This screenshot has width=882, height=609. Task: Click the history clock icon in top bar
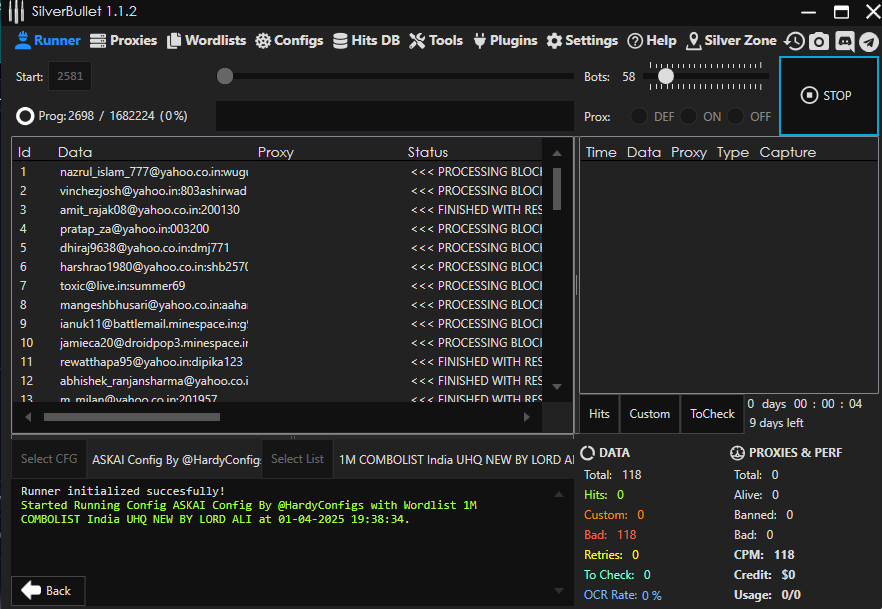pos(795,41)
